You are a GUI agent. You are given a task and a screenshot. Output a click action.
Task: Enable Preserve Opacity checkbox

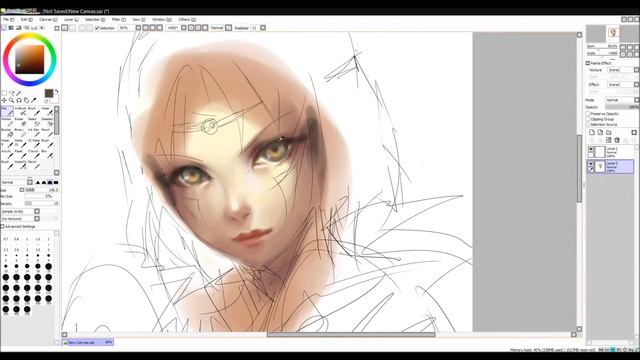pyautogui.click(x=588, y=113)
